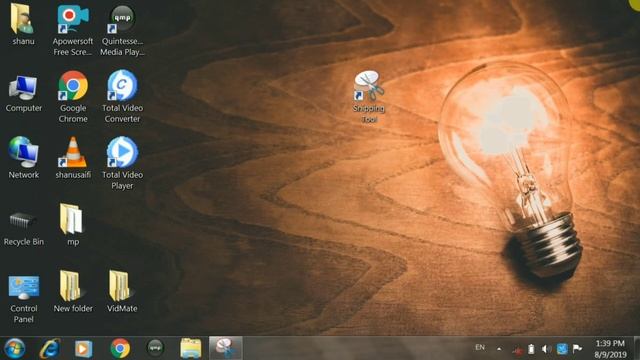Select the New folder icon
The width and height of the screenshot is (640, 360).
(x=73, y=291)
